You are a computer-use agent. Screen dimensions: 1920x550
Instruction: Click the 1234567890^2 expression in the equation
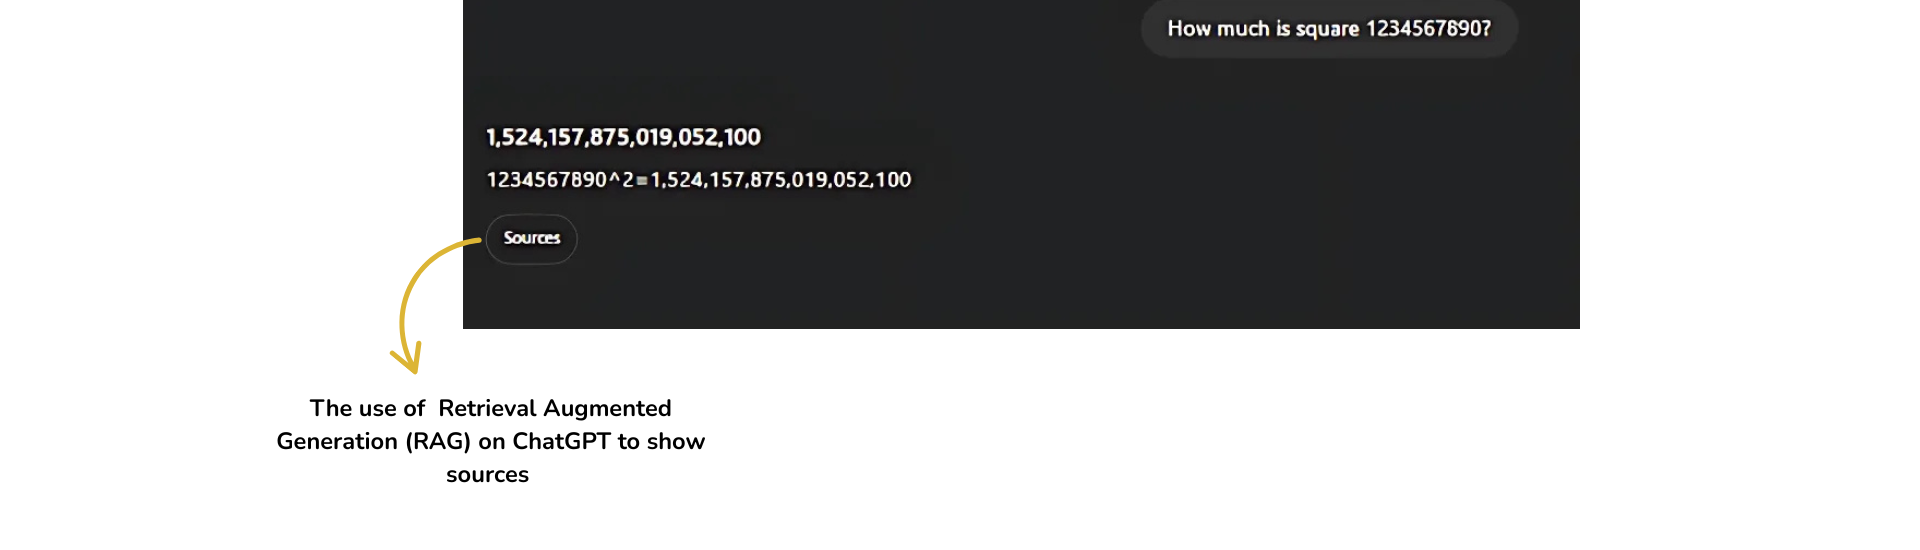tap(560, 180)
